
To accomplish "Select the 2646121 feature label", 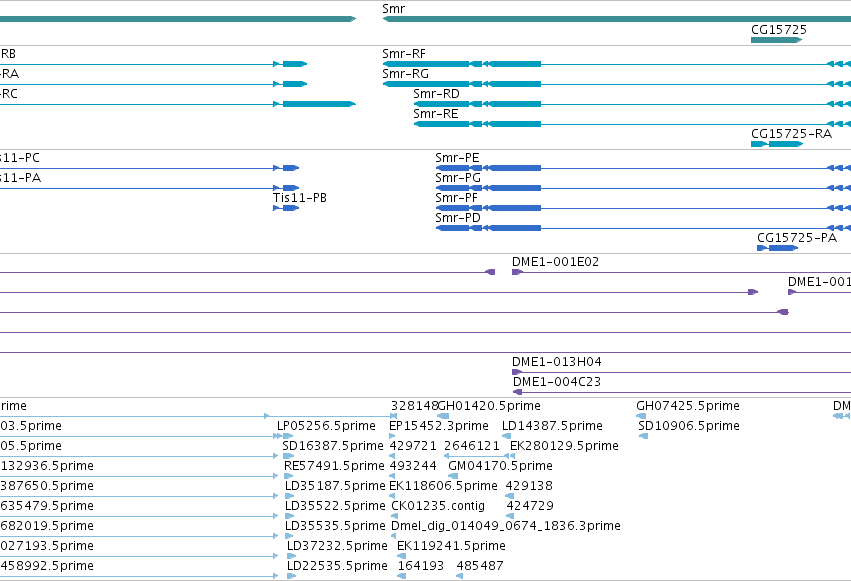I will click(472, 446).
